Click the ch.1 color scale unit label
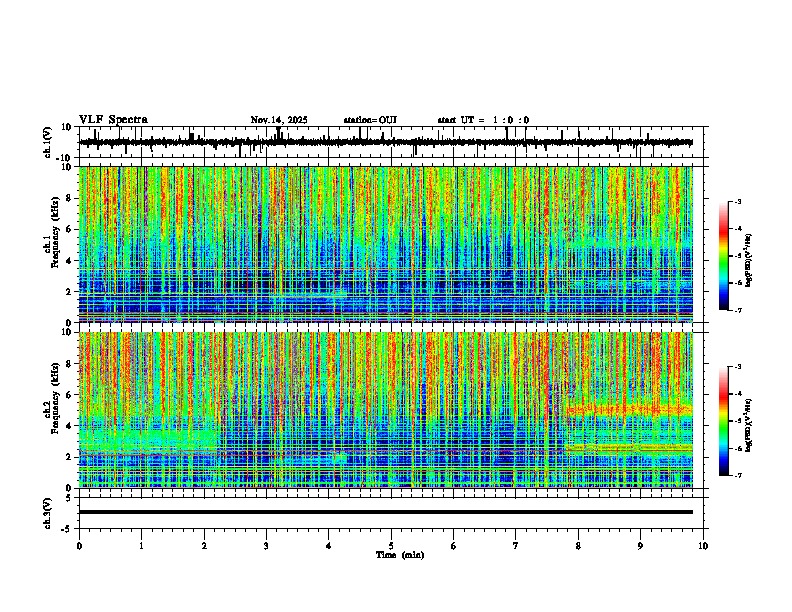The height and width of the screenshot is (612, 792). pyautogui.click(x=749, y=260)
